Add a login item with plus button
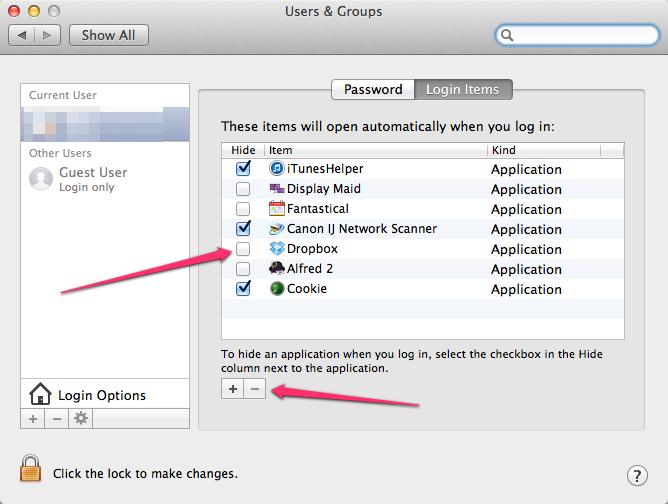The width and height of the screenshot is (668, 504). click(233, 389)
